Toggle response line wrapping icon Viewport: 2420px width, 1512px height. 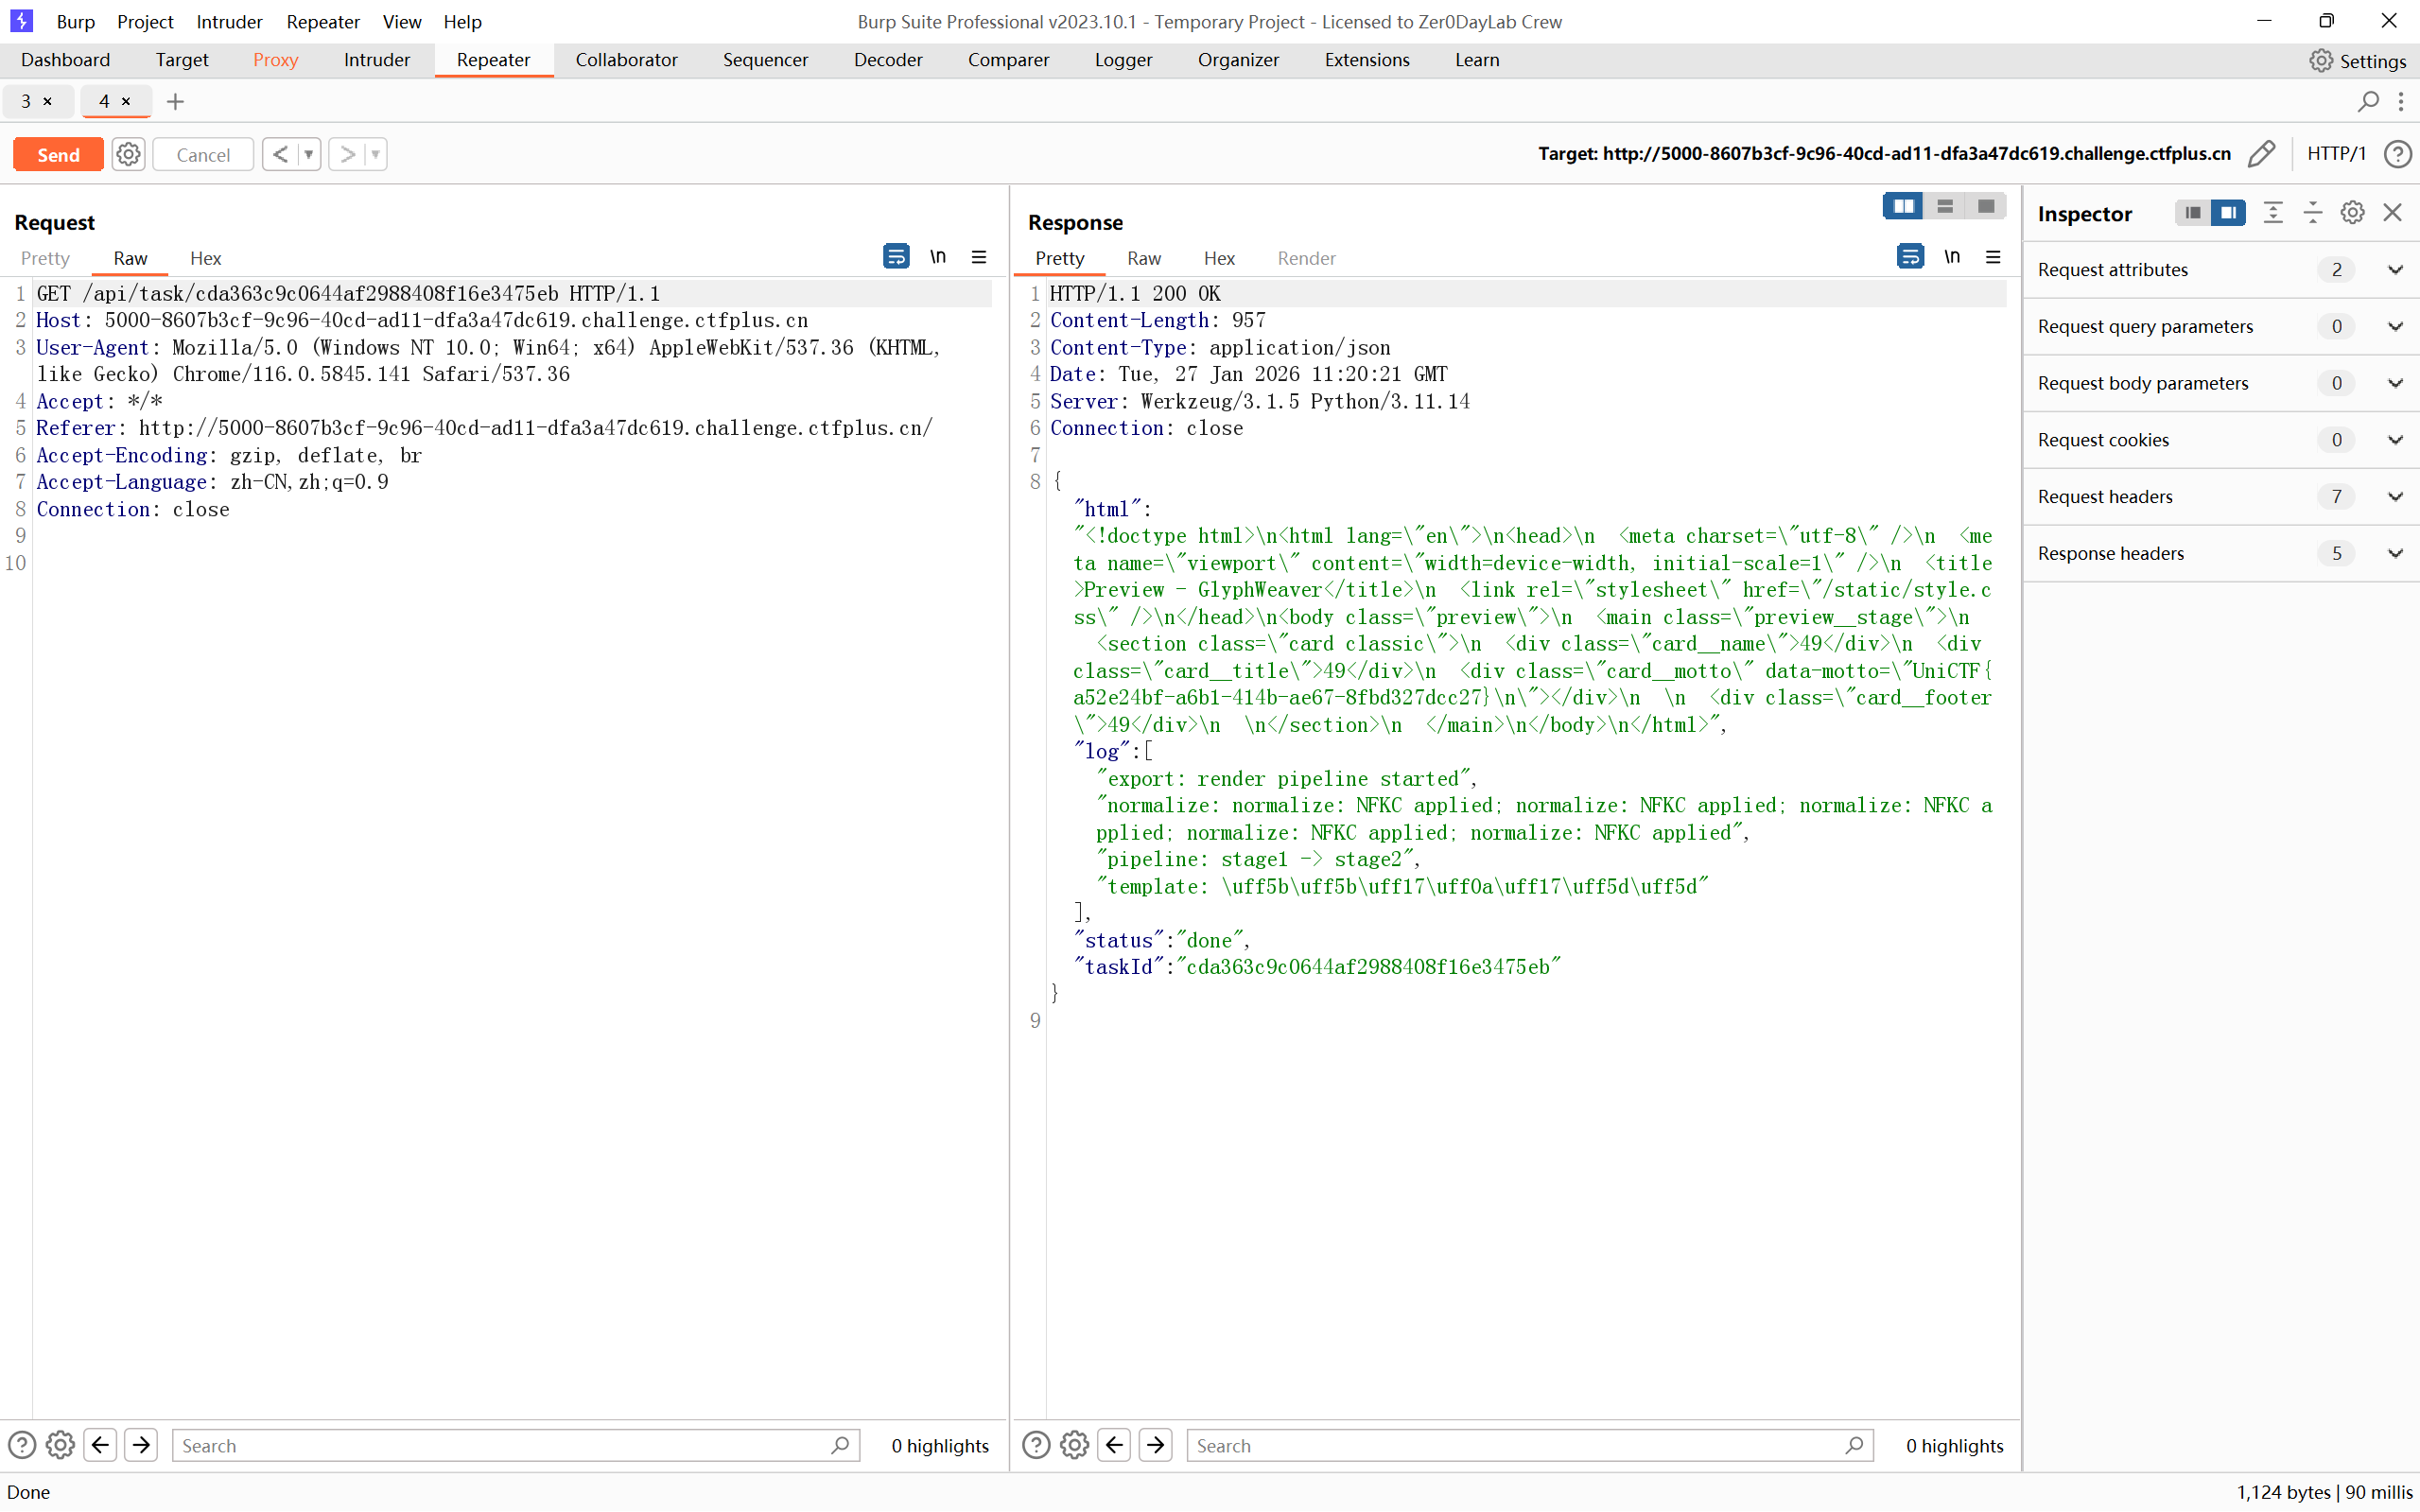pos(1910,257)
